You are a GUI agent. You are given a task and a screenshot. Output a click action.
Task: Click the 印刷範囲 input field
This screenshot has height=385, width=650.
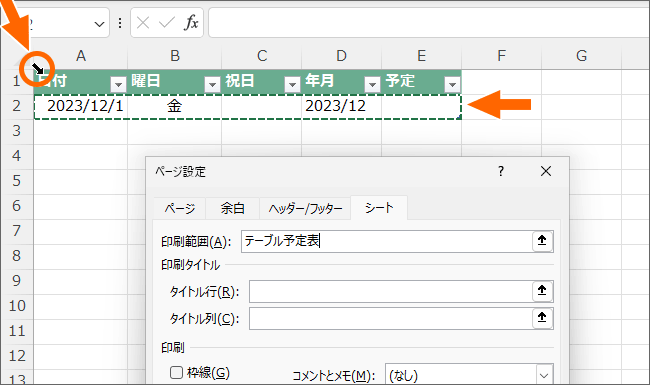387,241
